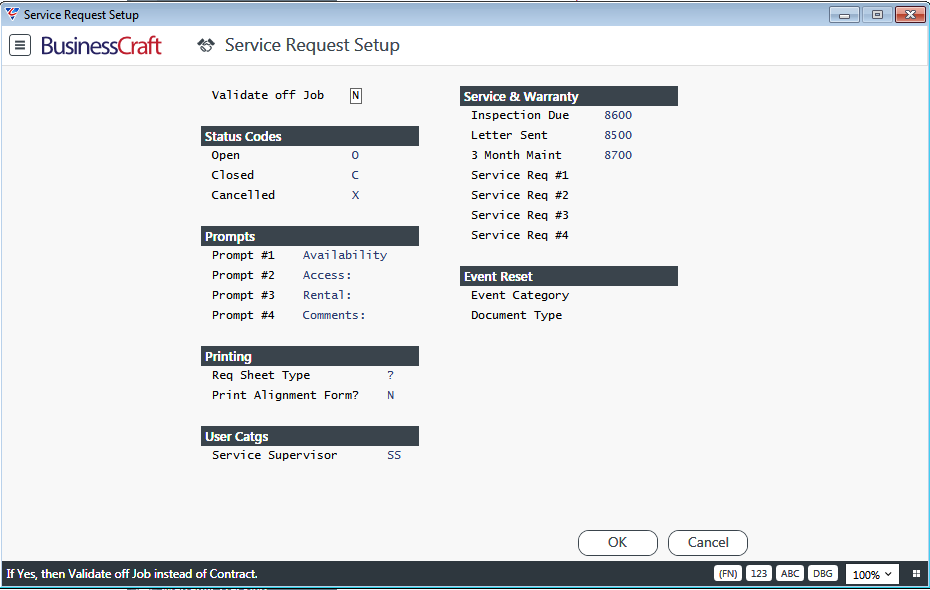Screen dimensions: 930x590
Task: Maximize the Service Request Setup window
Action: point(877,15)
